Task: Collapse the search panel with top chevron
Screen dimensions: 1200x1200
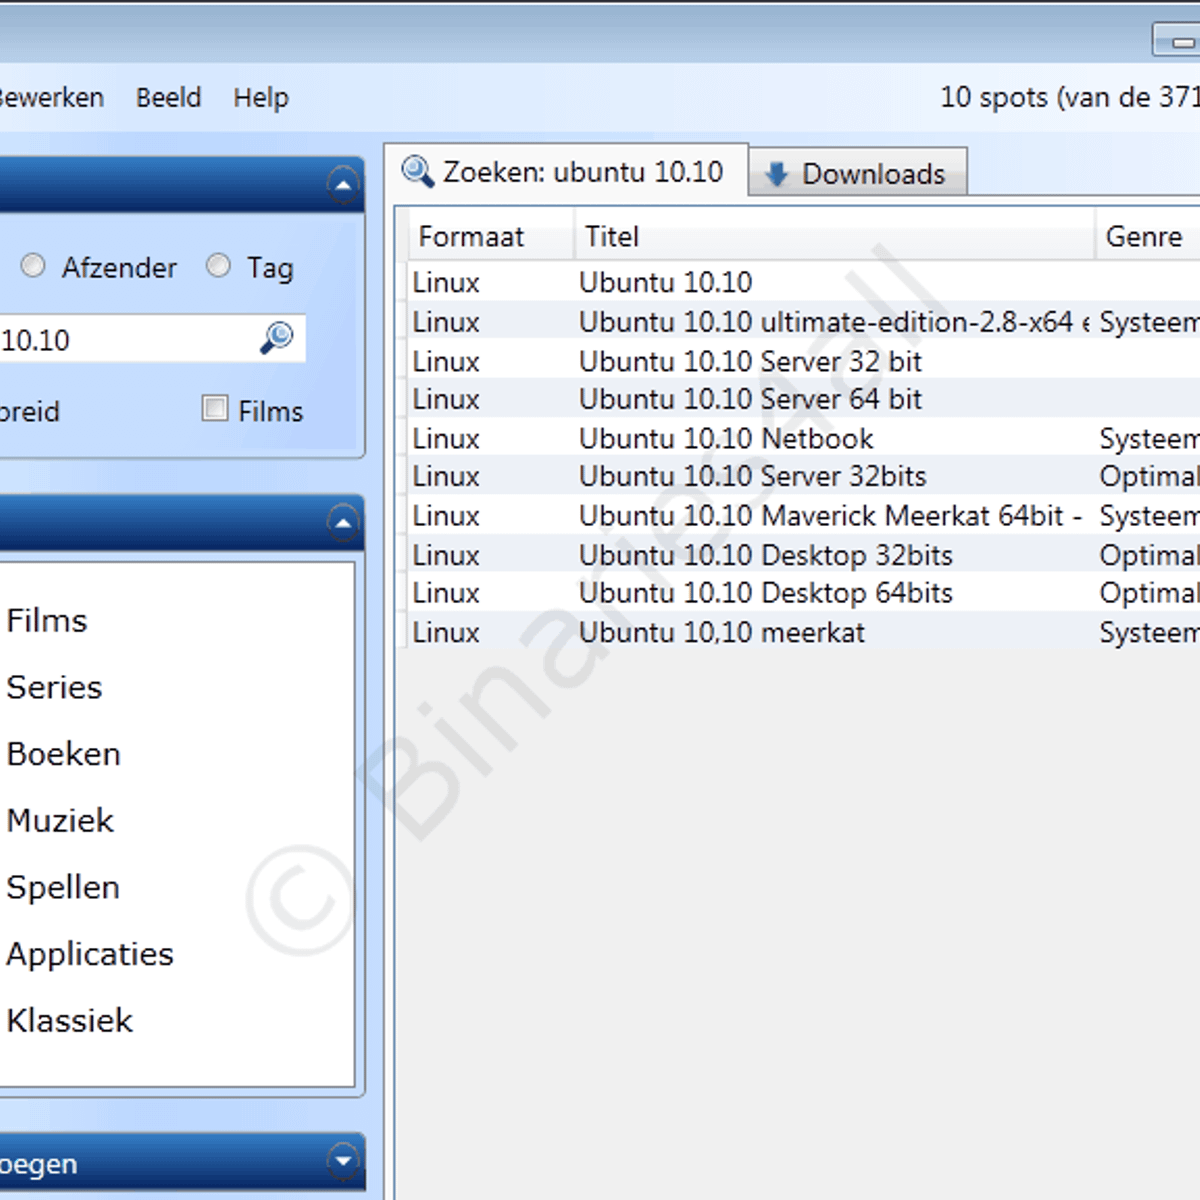Action: [x=343, y=185]
